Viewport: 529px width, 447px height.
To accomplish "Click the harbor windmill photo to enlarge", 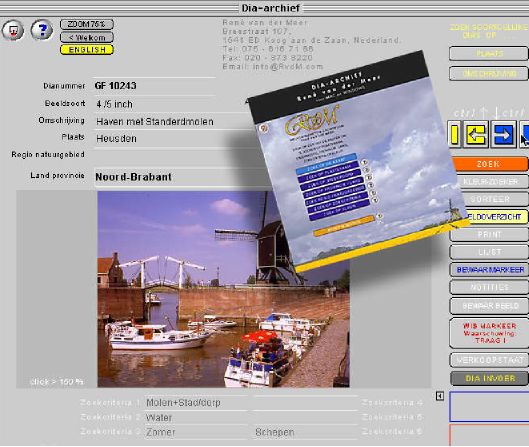I will point(223,289).
